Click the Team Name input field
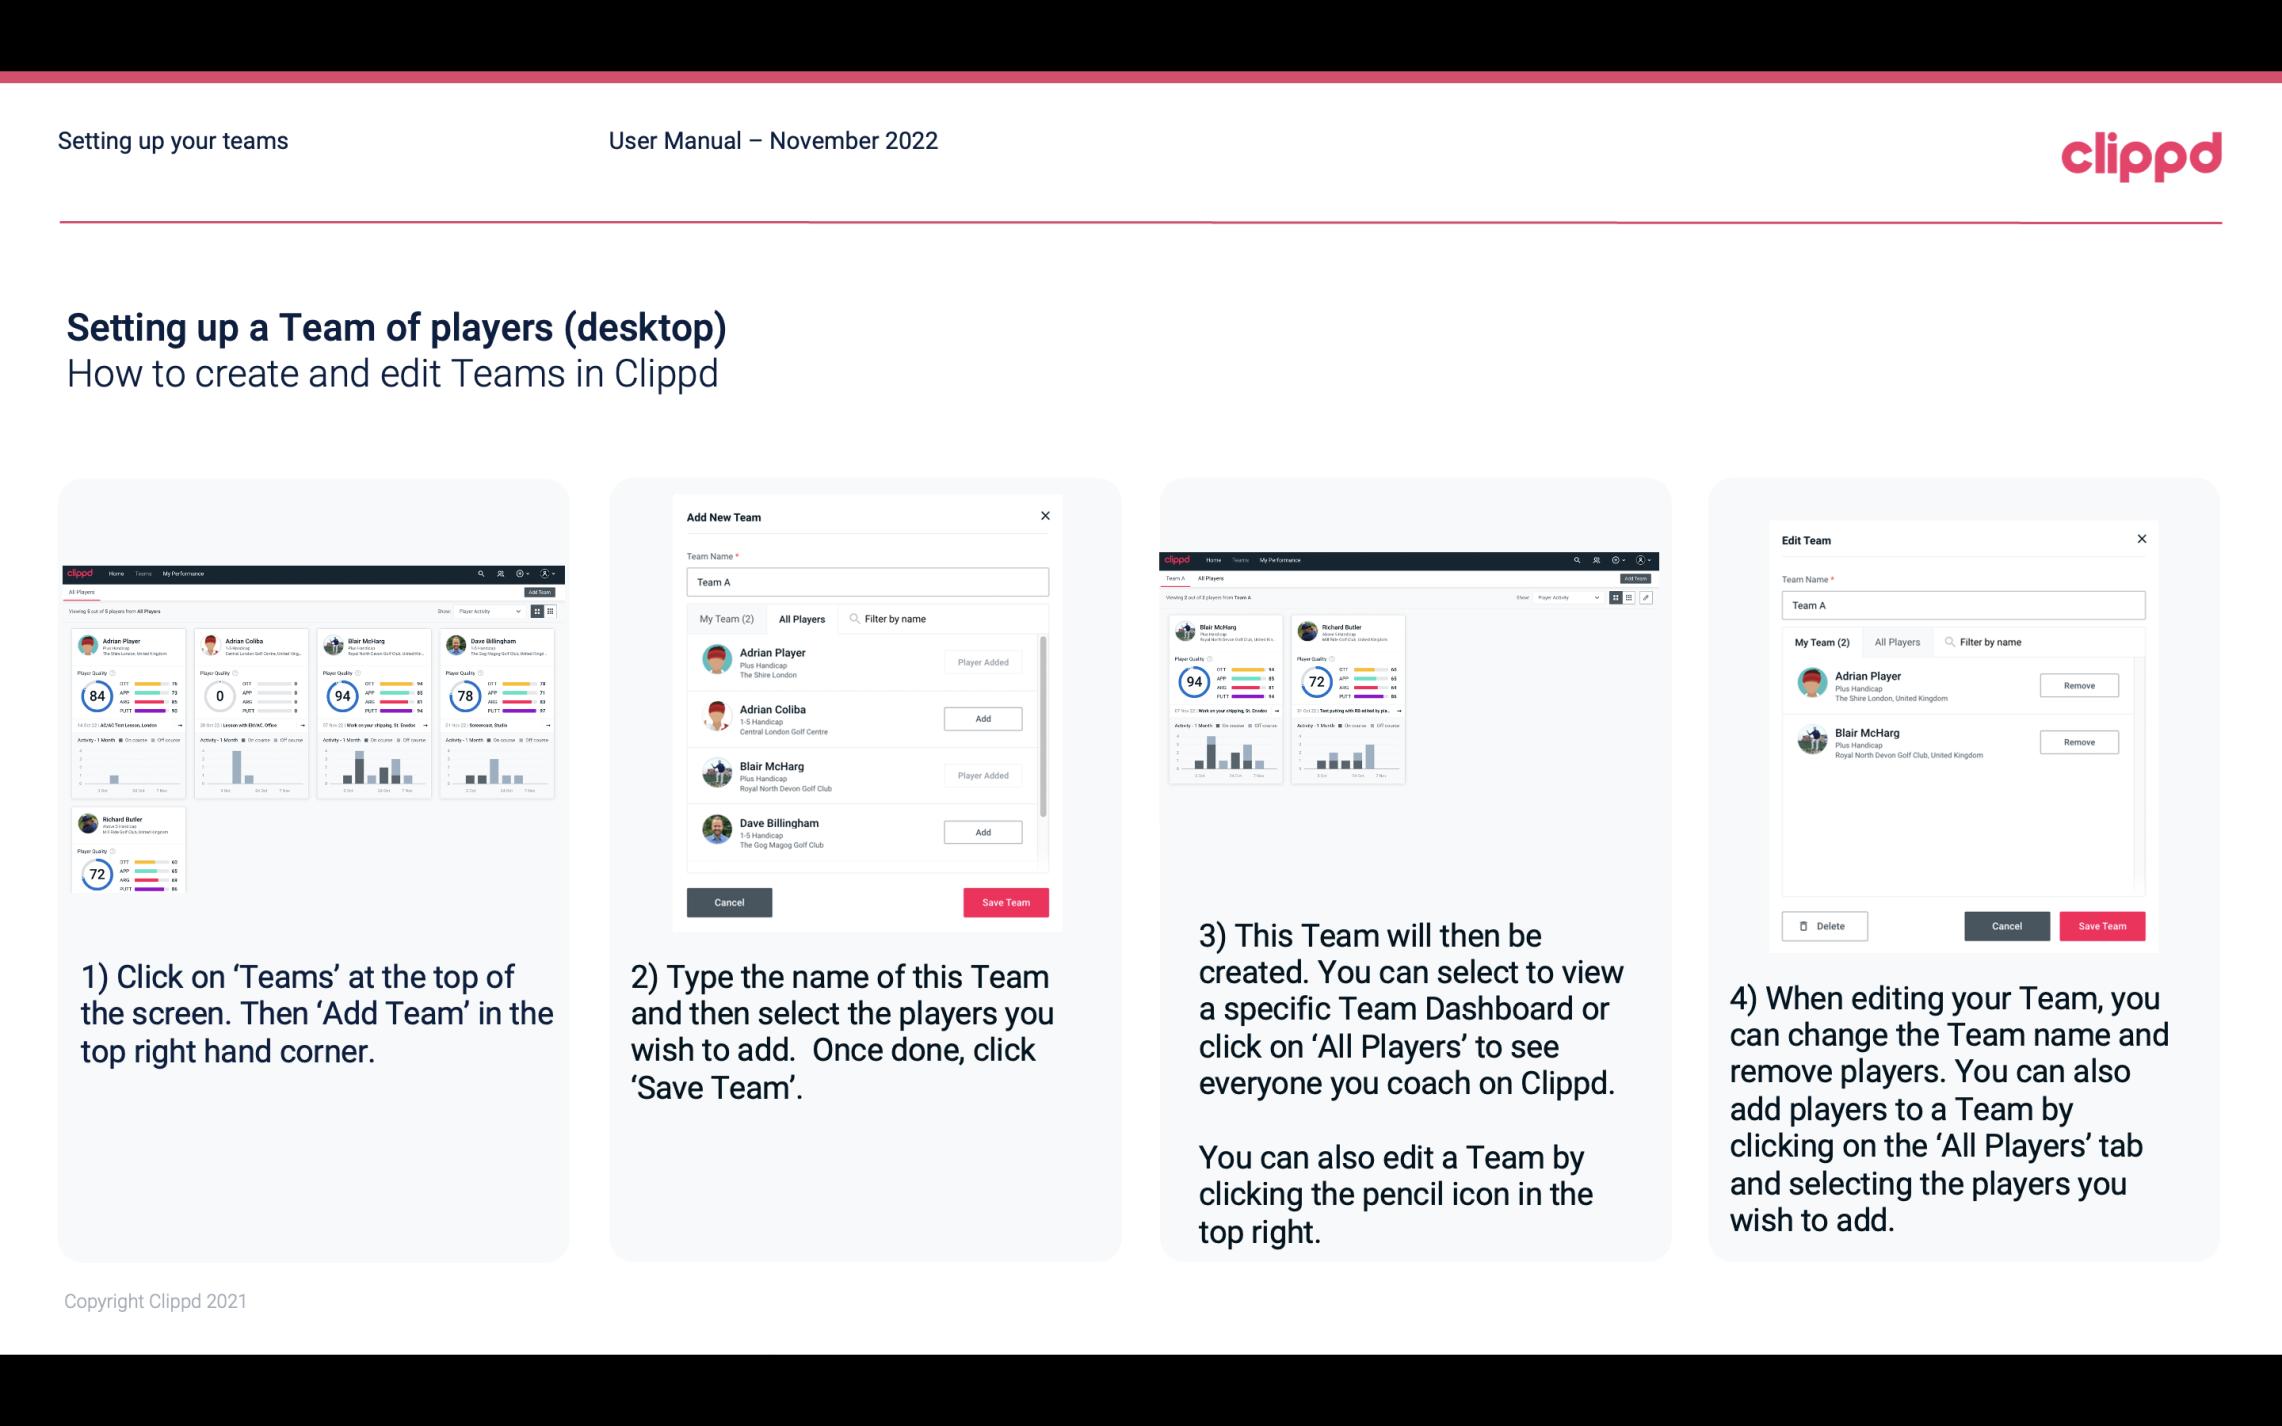Screen dimensions: 2282x1426 tap(867, 582)
